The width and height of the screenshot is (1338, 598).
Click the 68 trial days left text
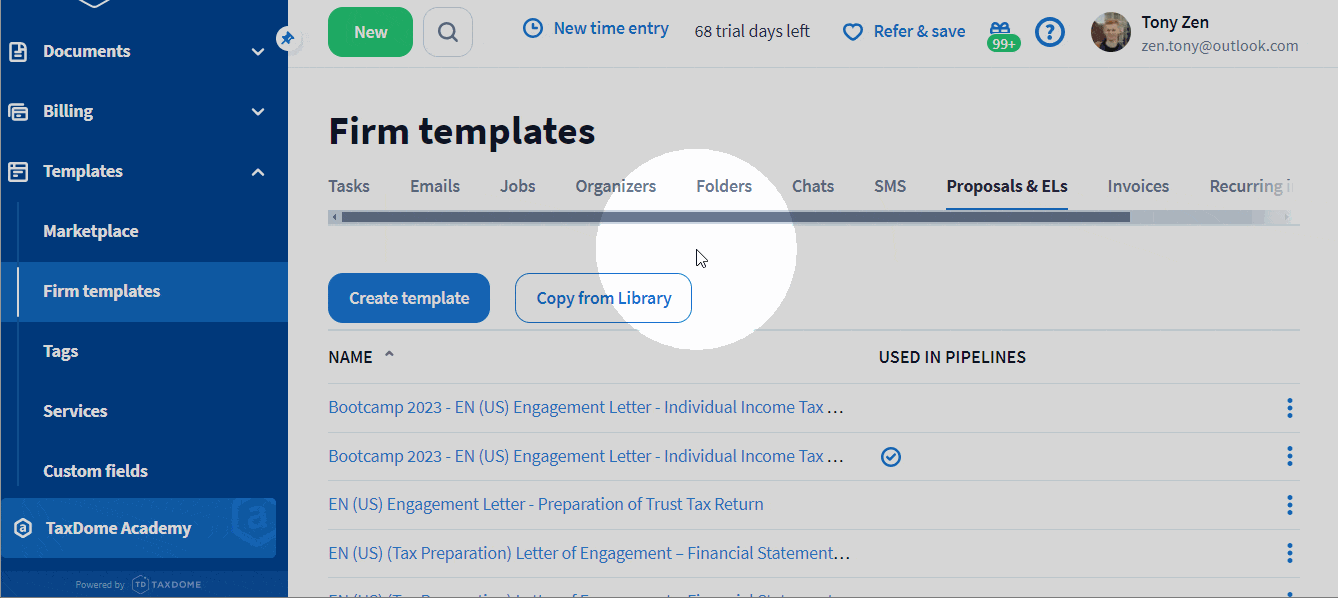click(x=752, y=32)
